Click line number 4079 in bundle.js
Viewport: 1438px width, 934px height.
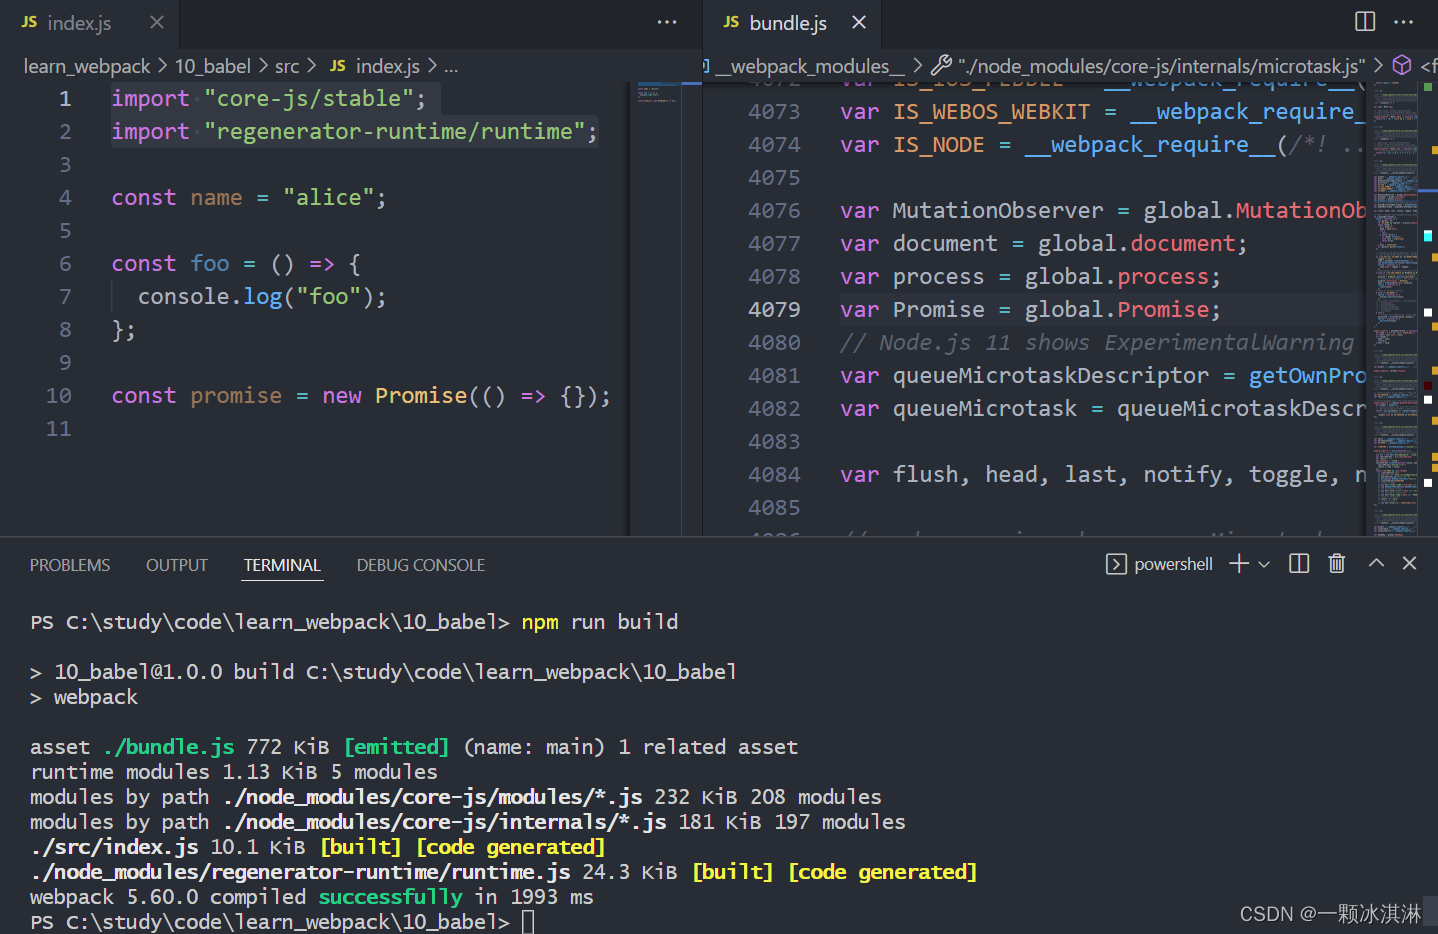[x=774, y=310]
